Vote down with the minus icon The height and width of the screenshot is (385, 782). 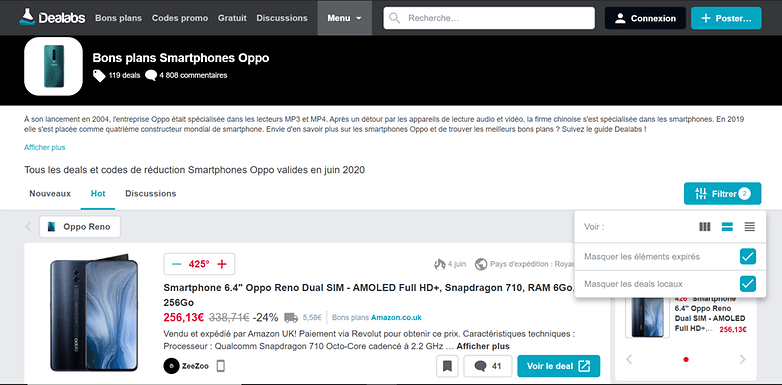pos(176,264)
